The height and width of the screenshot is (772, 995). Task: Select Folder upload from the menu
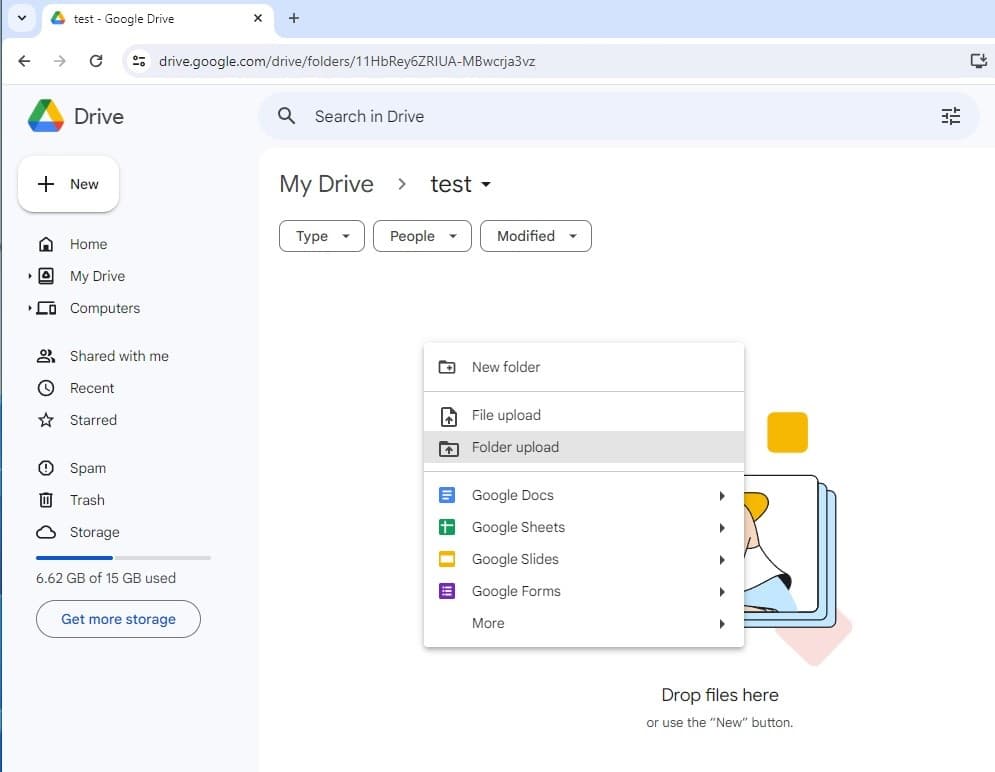(515, 447)
